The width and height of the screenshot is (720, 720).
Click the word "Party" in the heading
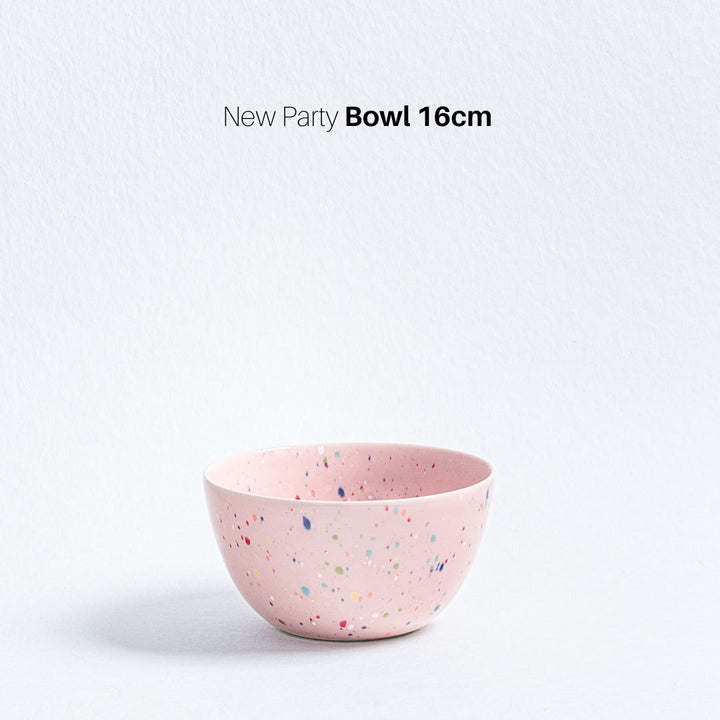(x=310, y=118)
